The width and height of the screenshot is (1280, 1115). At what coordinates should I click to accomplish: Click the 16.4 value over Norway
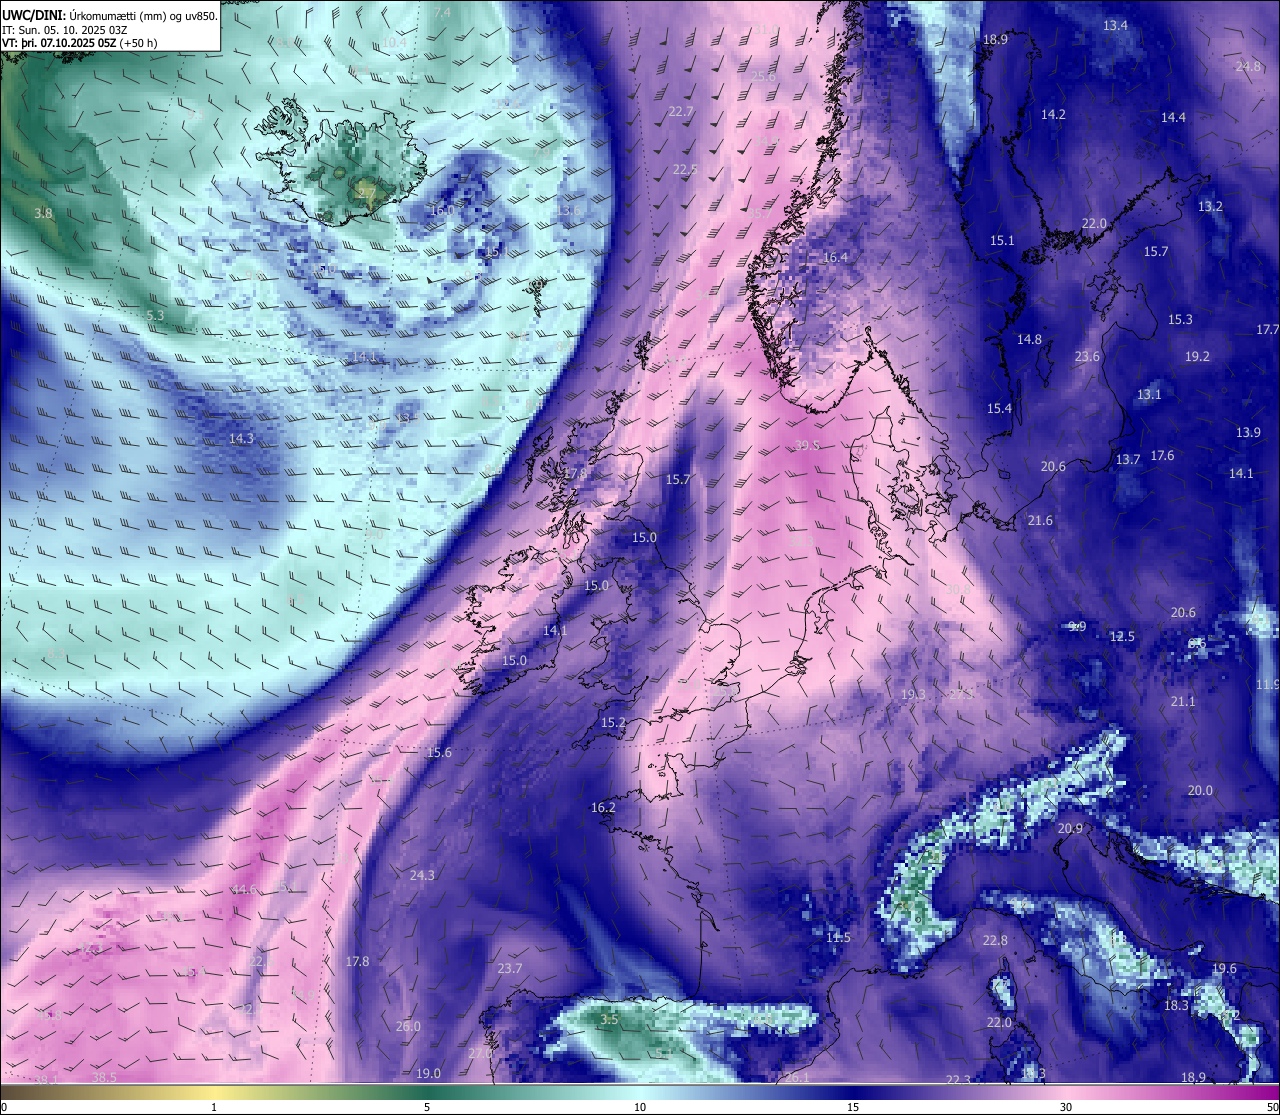click(835, 257)
